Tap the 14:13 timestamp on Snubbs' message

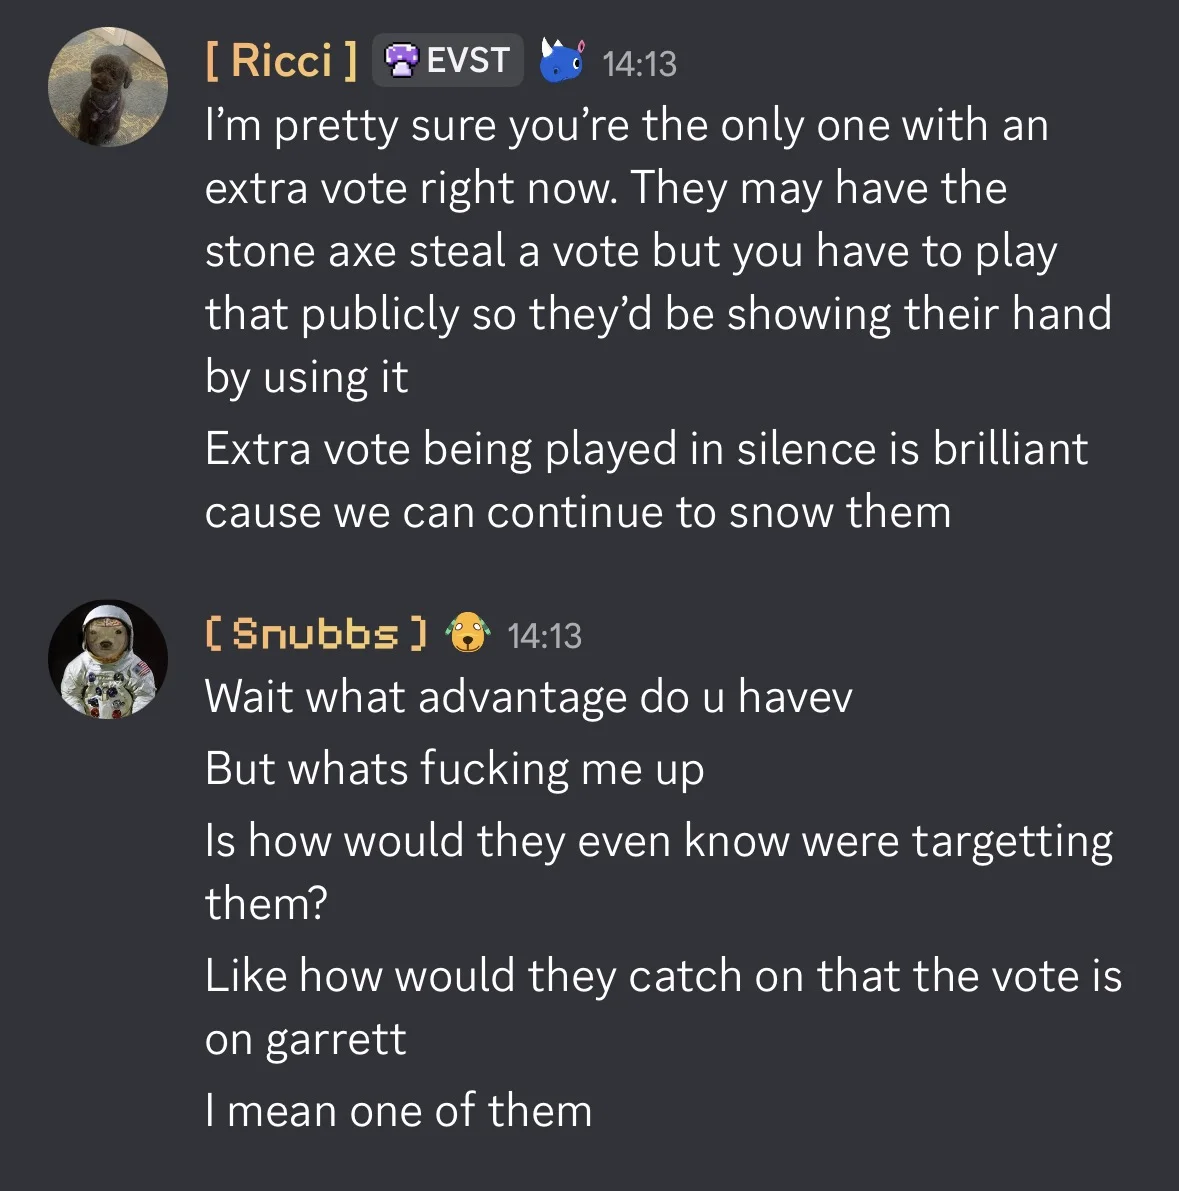click(x=544, y=637)
